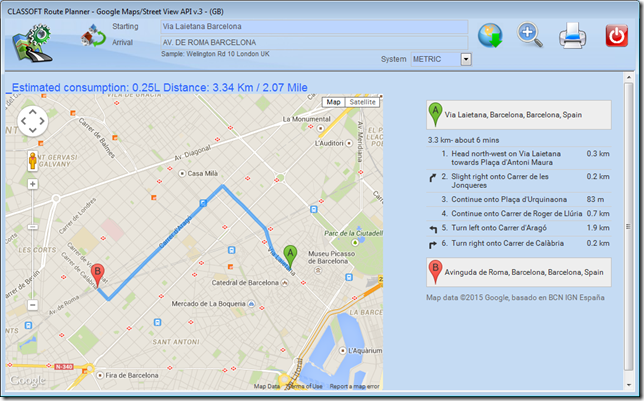Click scrollbar down arrow
Viewport: 644px width, 401px height.
[x=628, y=385]
